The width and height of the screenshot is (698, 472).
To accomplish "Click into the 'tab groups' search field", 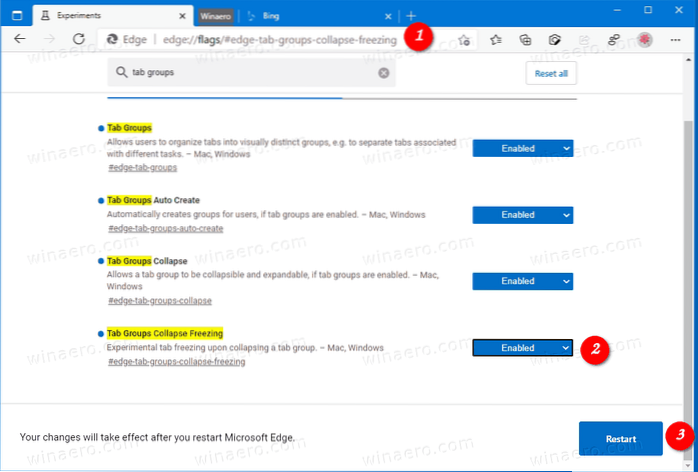I will (250, 73).
